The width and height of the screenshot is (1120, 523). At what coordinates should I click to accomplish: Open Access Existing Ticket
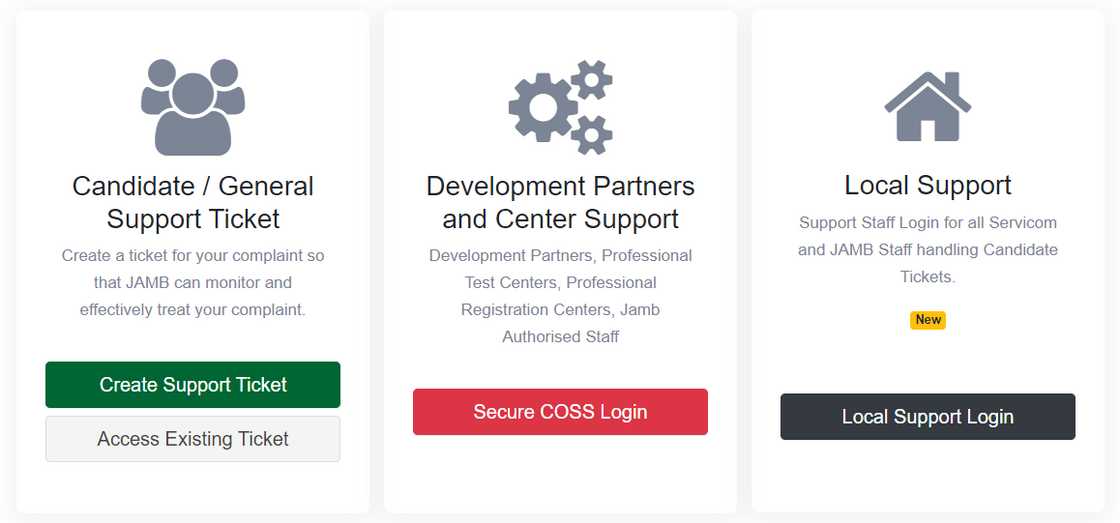193,439
